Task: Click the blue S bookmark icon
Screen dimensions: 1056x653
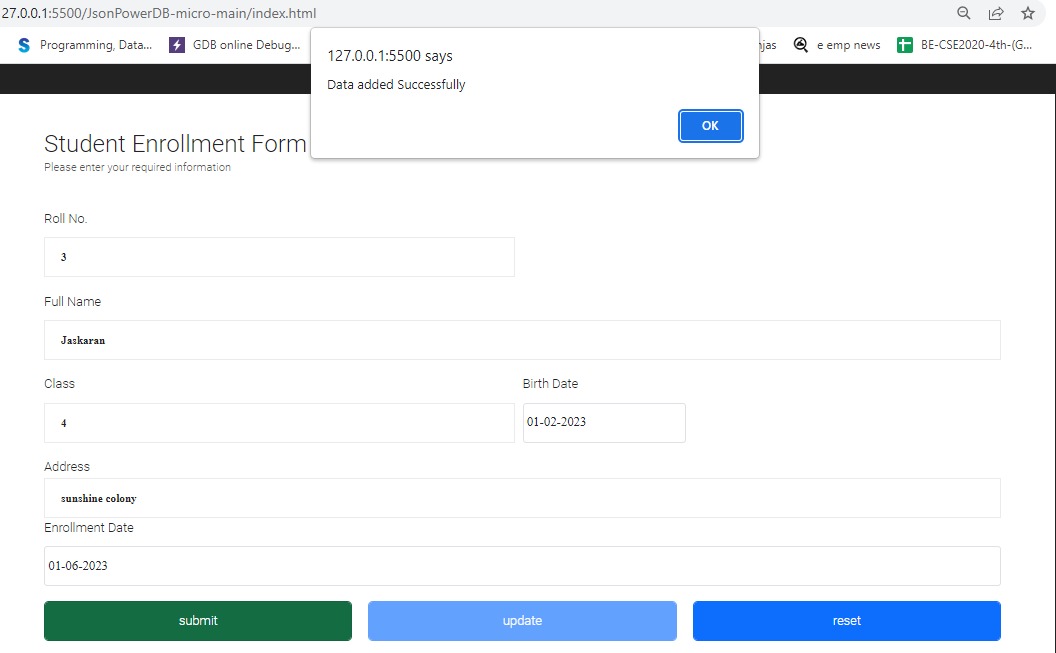Action: tap(24, 45)
